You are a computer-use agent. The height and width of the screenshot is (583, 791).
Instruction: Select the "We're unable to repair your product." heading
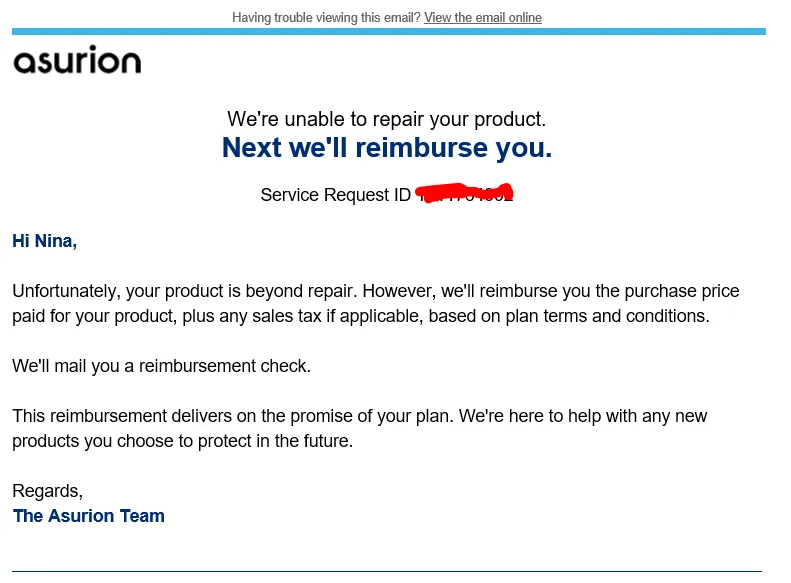click(386, 120)
